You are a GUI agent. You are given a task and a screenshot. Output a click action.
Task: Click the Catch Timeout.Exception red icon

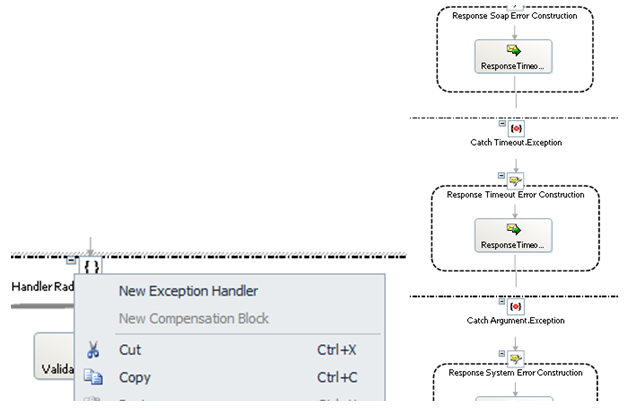(x=516, y=129)
